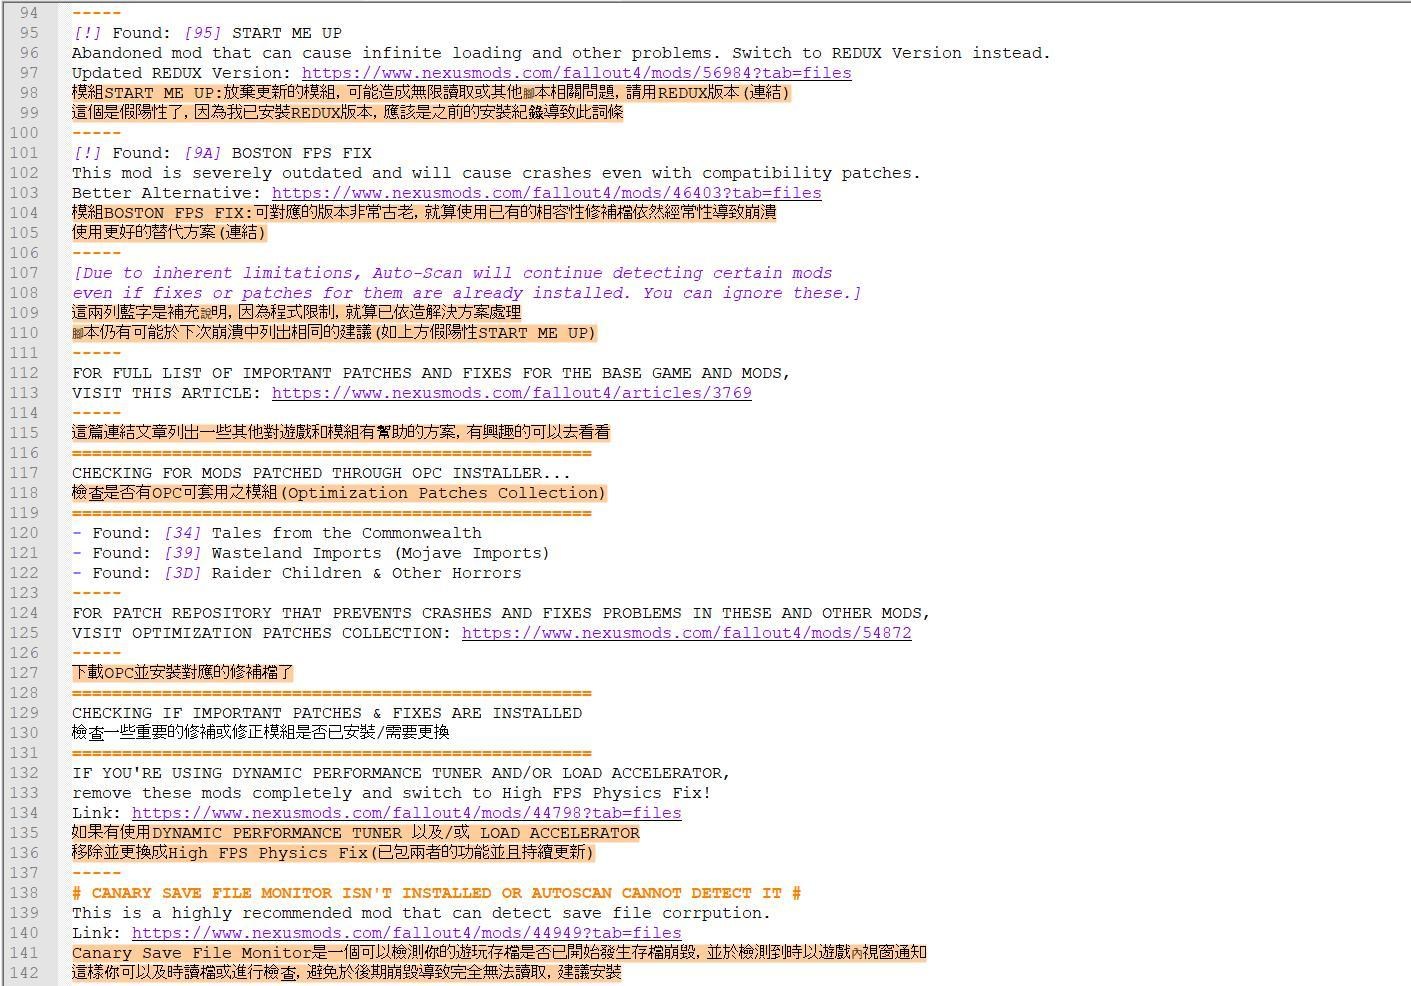The width and height of the screenshot is (1411, 986).
Task: Click orange heading "# CANARY SAVE FILE MONITOR ISN'T INSTALLED"
Action: pyautogui.click(x=436, y=893)
